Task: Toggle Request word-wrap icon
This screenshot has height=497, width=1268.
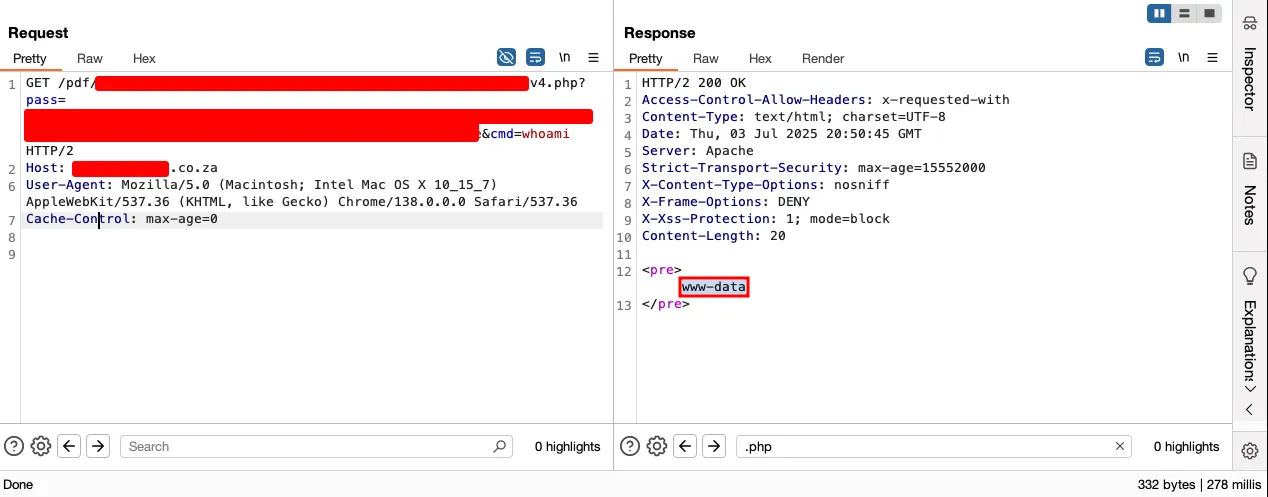Action: [535, 57]
